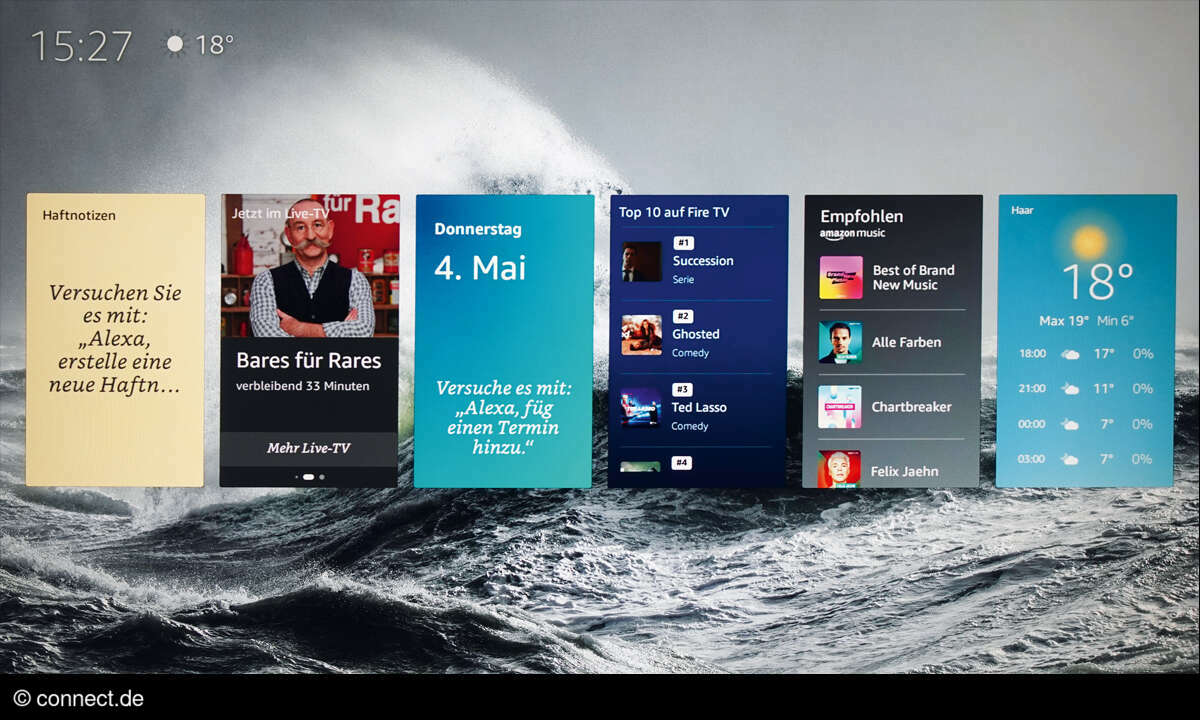Select the 00:00 forecast time

tap(1032, 424)
